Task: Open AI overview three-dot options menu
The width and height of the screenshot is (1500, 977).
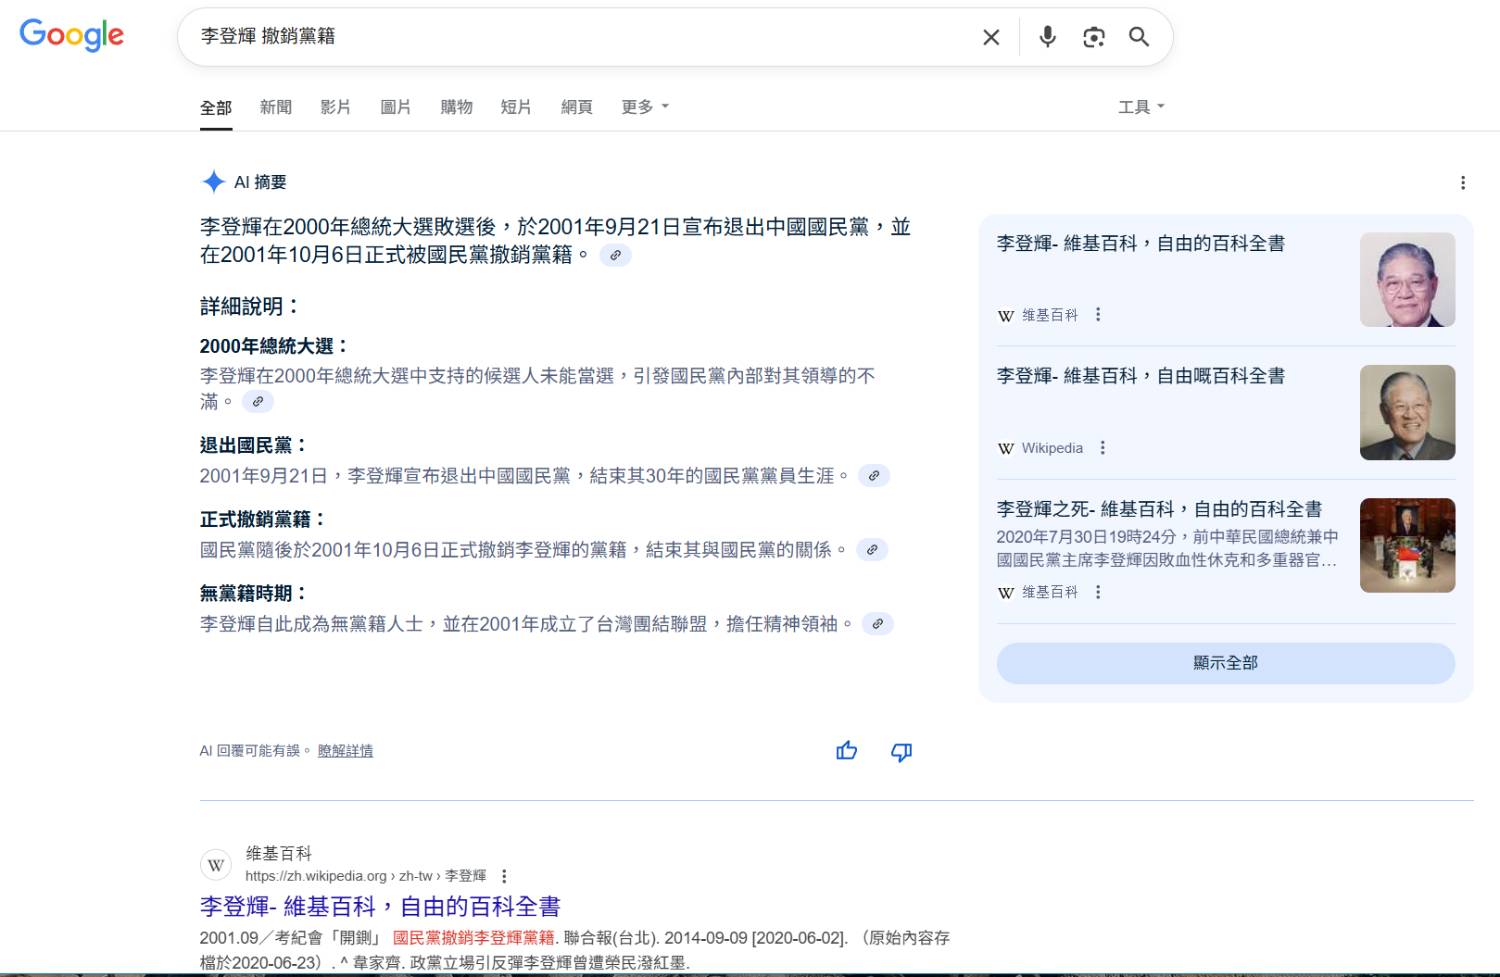Action: pyautogui.click(x=1463, y=182)
